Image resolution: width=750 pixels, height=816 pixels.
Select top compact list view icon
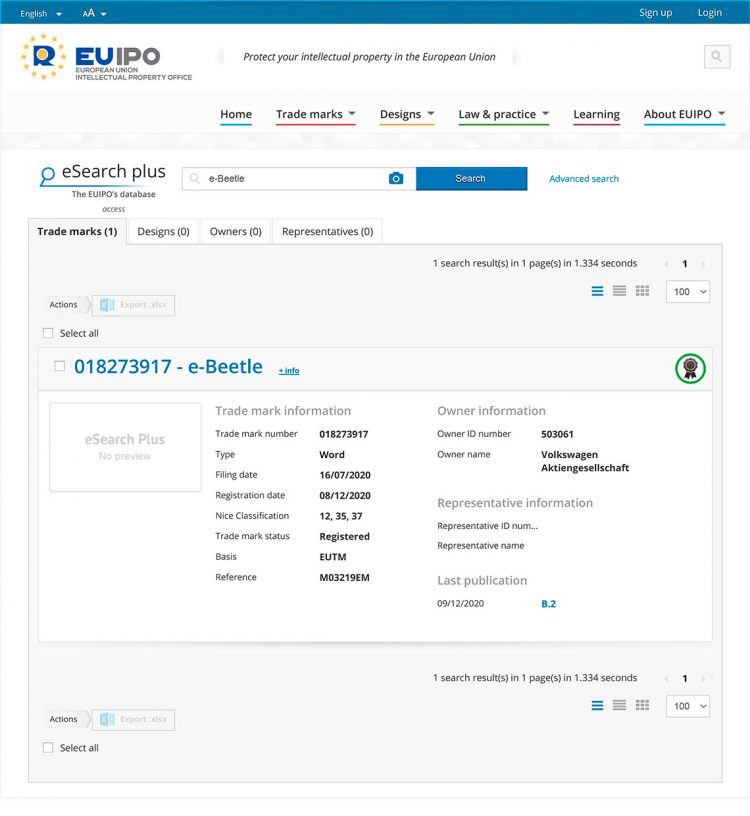point(619,291)
